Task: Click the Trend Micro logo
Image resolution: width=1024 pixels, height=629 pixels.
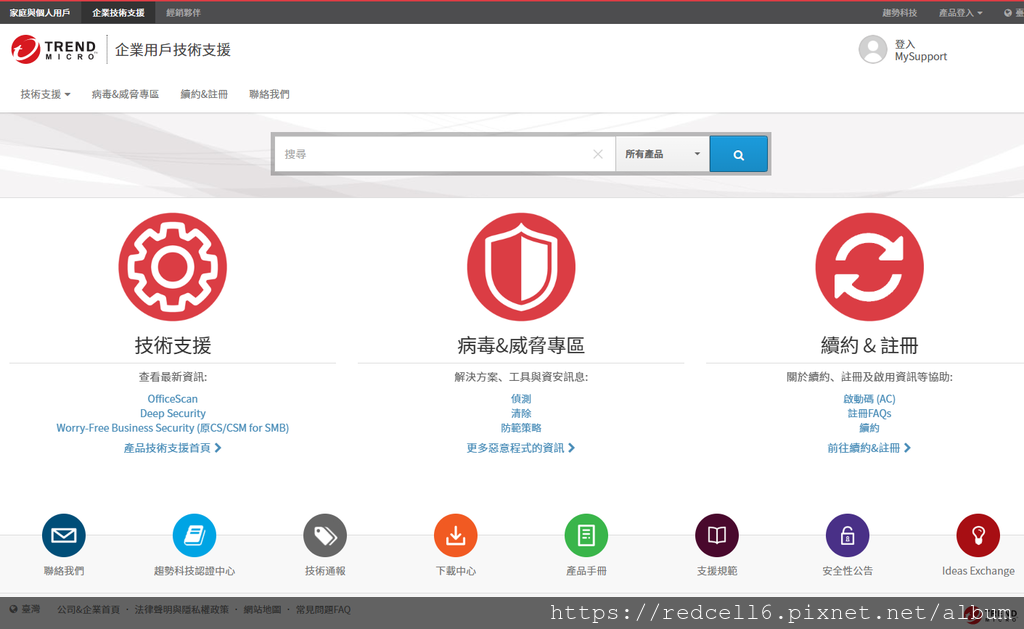Action: pos(54,50)
